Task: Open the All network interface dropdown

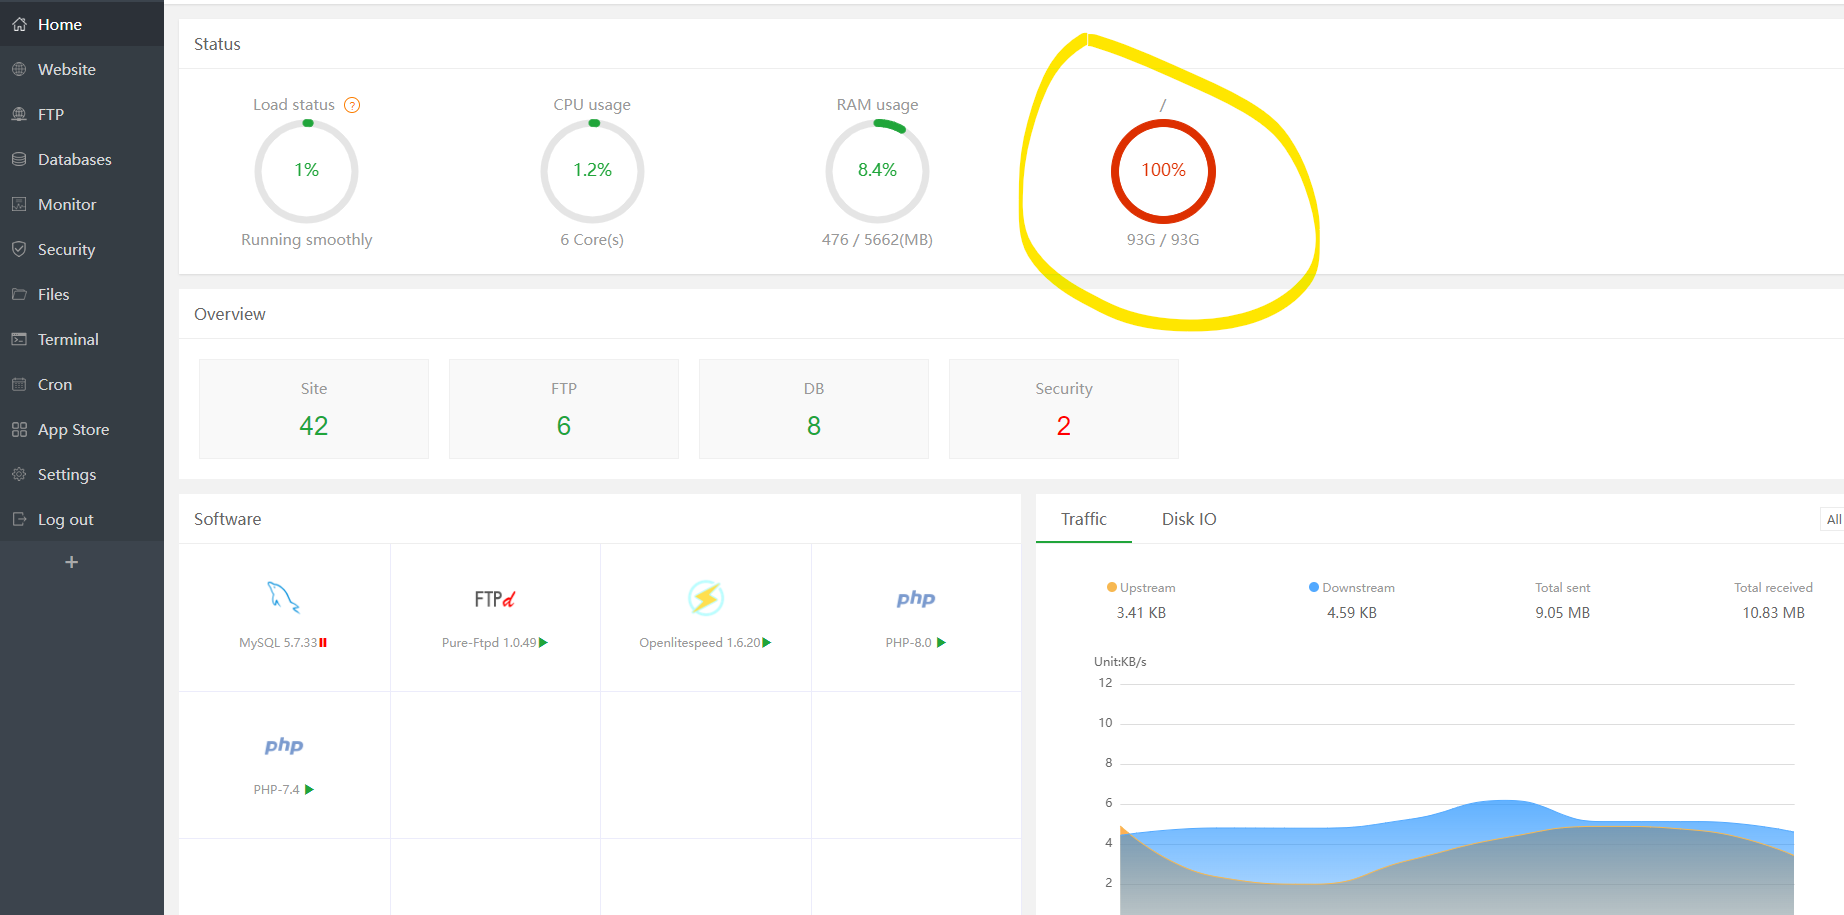Action: (x=1833, y=519)
